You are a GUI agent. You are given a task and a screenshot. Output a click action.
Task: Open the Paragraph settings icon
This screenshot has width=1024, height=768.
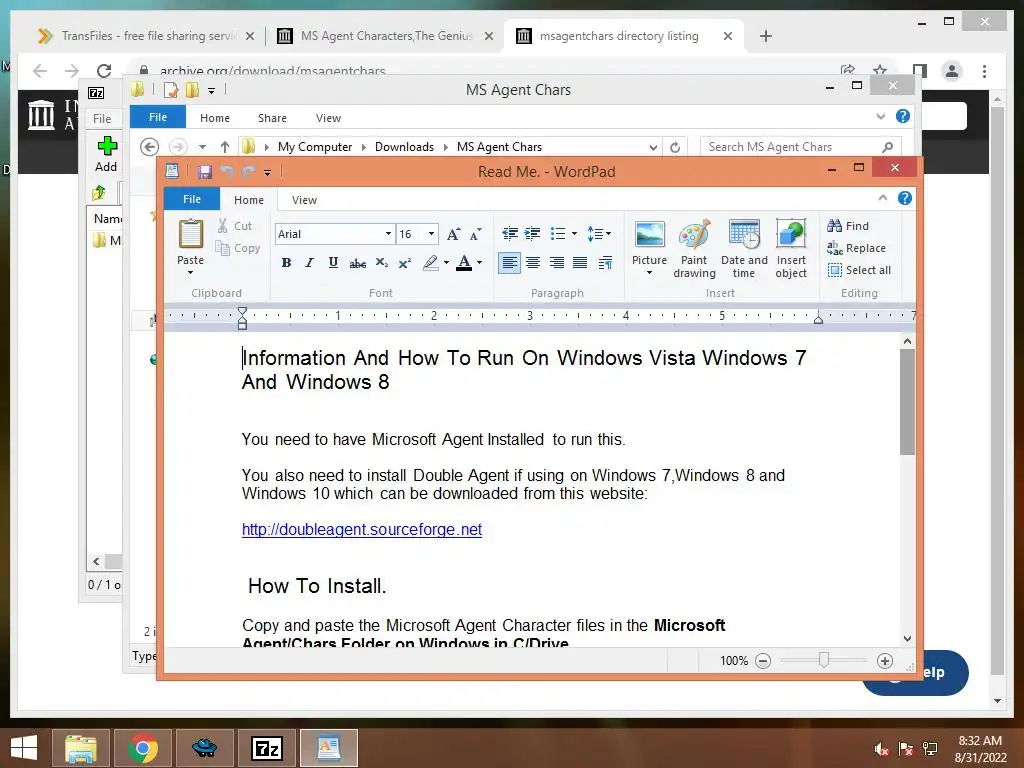coord(605,263)
